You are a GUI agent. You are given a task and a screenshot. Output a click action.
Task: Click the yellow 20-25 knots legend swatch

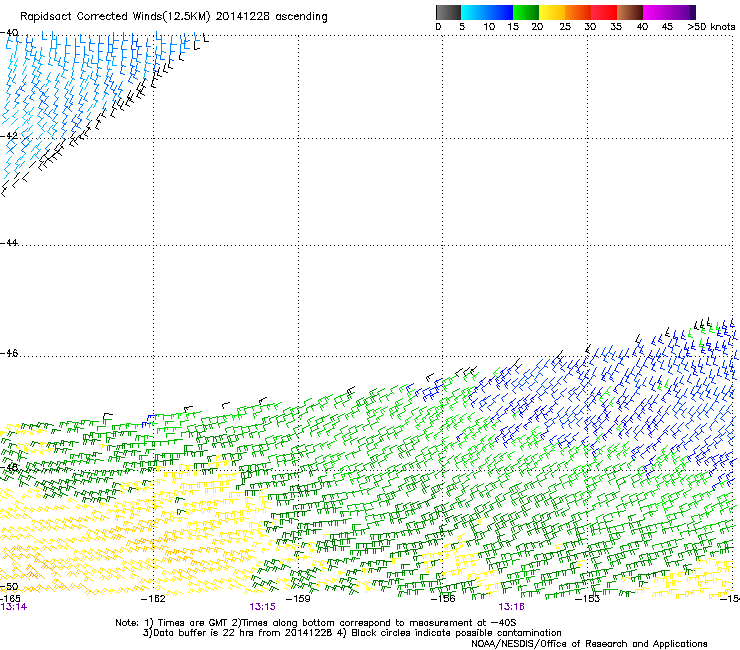click(x=552, y=12)
